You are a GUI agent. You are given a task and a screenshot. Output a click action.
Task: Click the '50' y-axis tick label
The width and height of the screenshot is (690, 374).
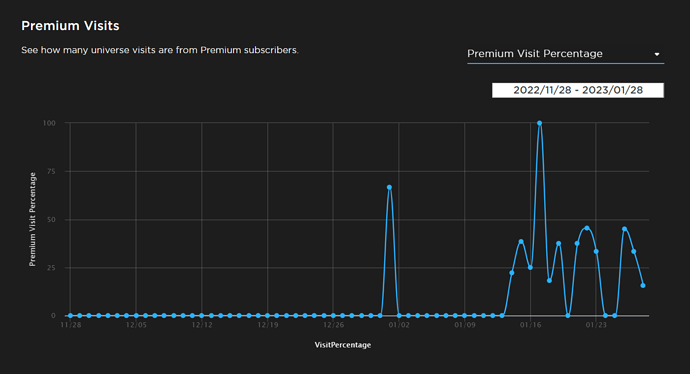(x=51, y=220)
